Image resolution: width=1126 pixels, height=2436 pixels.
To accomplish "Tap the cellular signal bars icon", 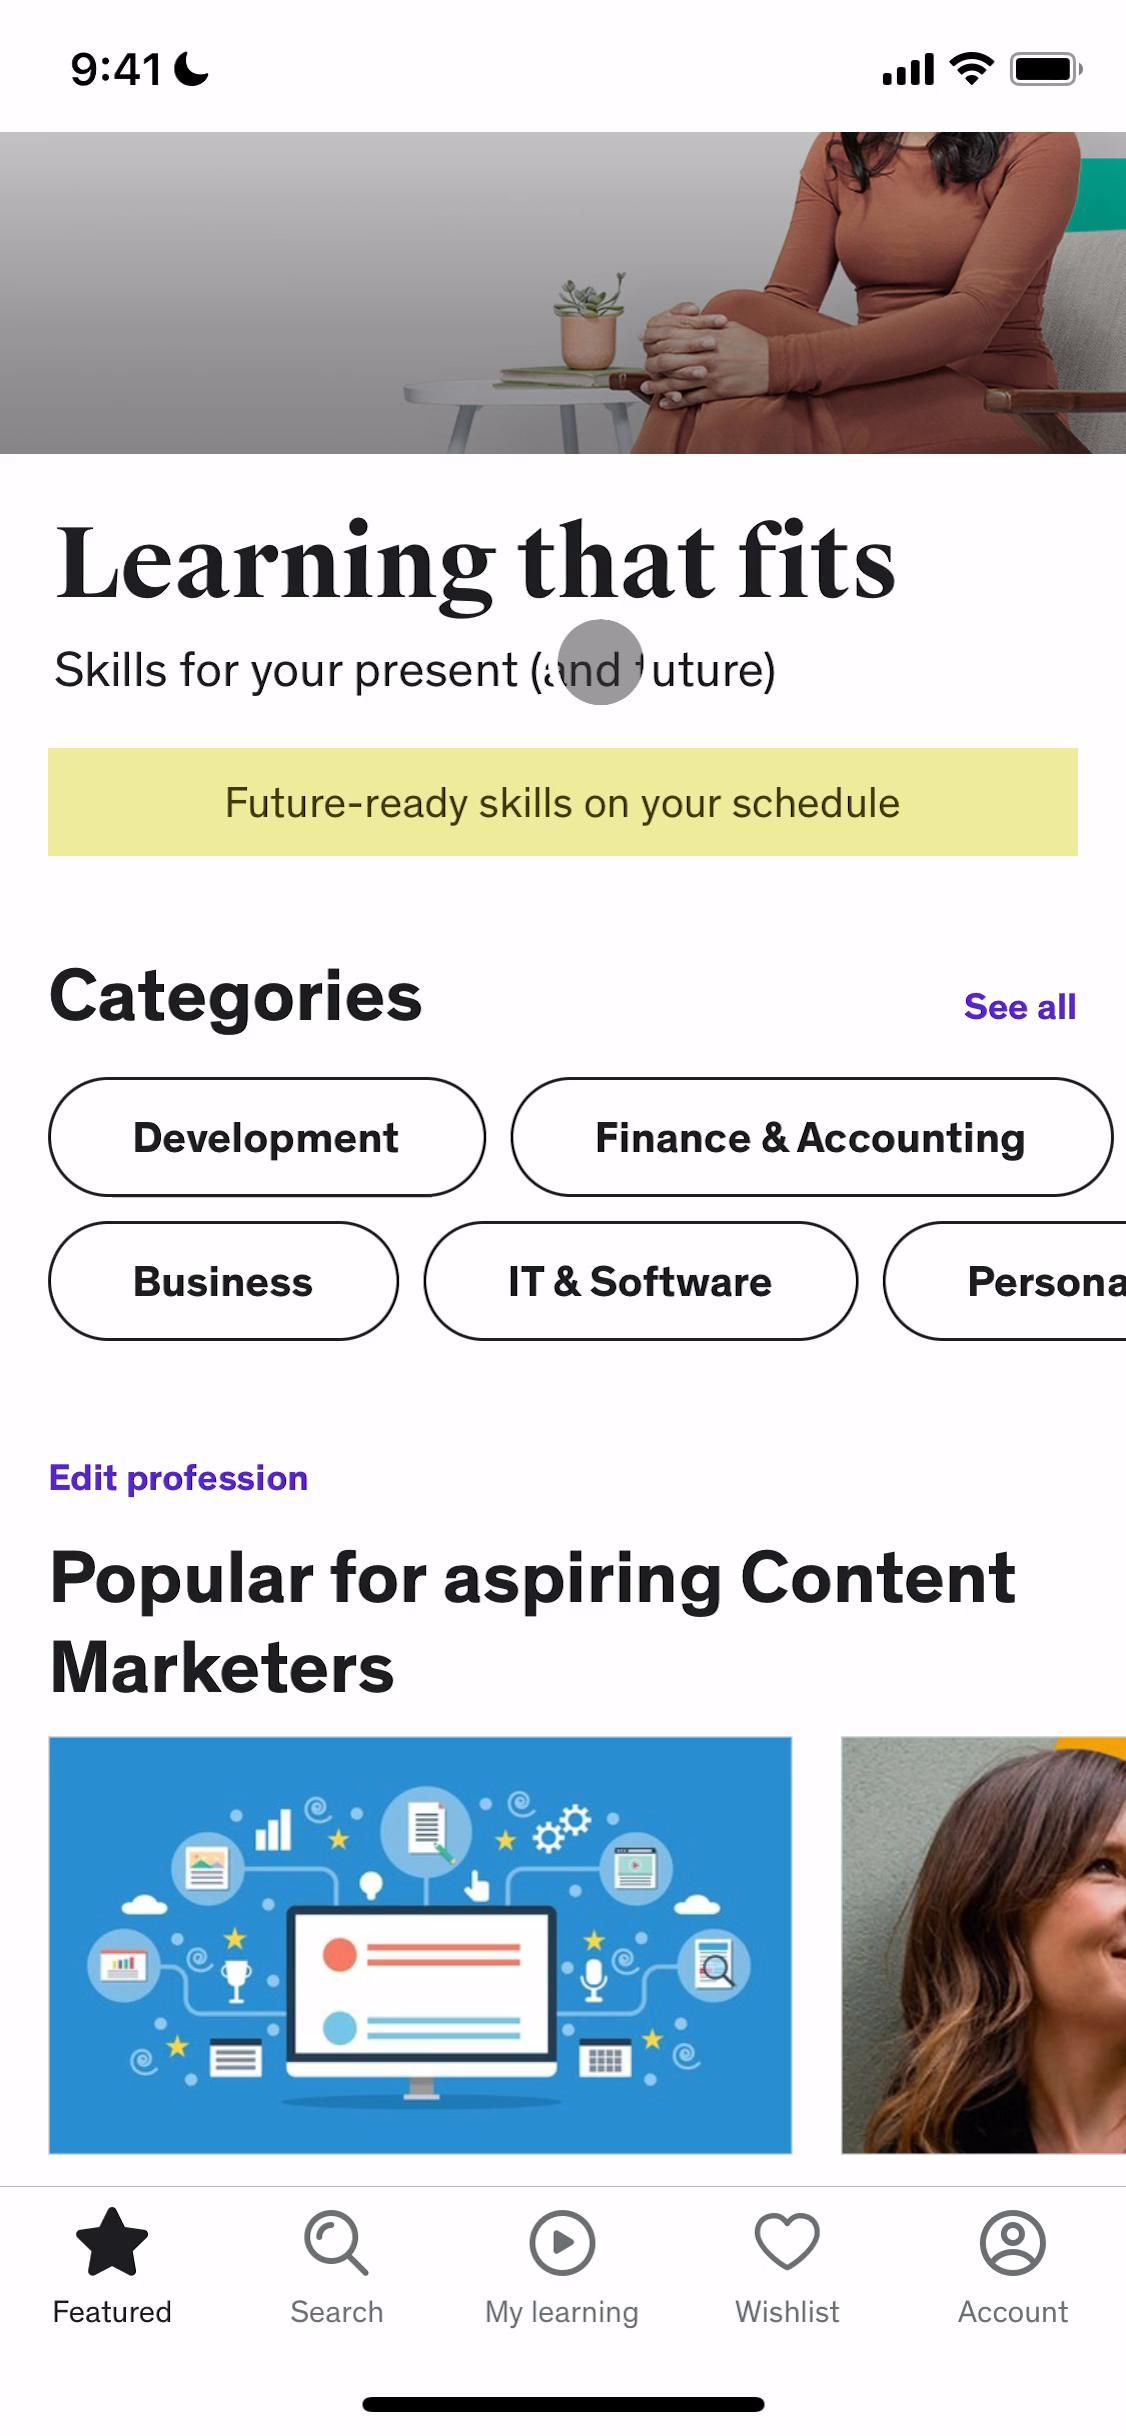I will (908, 70).
